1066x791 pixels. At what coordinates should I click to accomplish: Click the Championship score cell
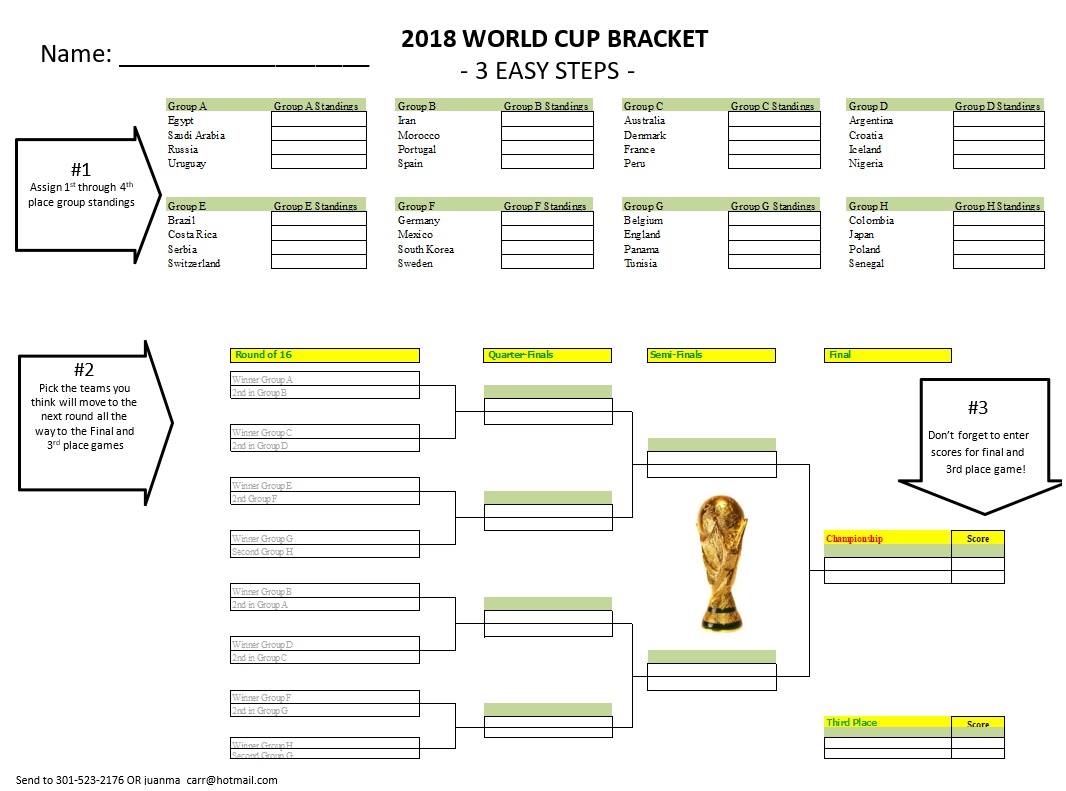977,563
